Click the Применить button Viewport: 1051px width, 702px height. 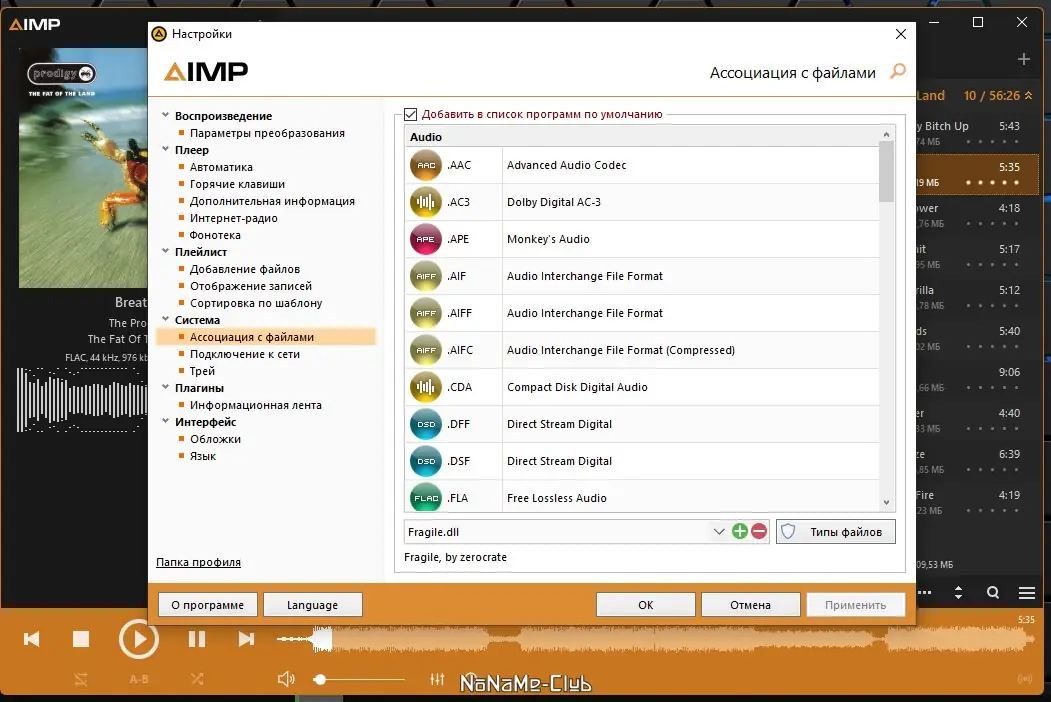[x=855, y=605]
